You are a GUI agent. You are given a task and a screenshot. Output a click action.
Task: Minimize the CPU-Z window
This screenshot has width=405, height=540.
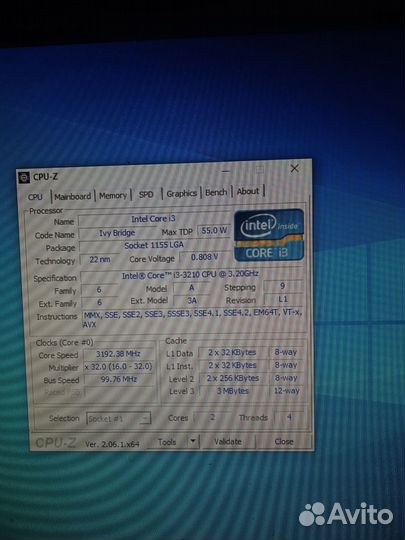[226, 171]
